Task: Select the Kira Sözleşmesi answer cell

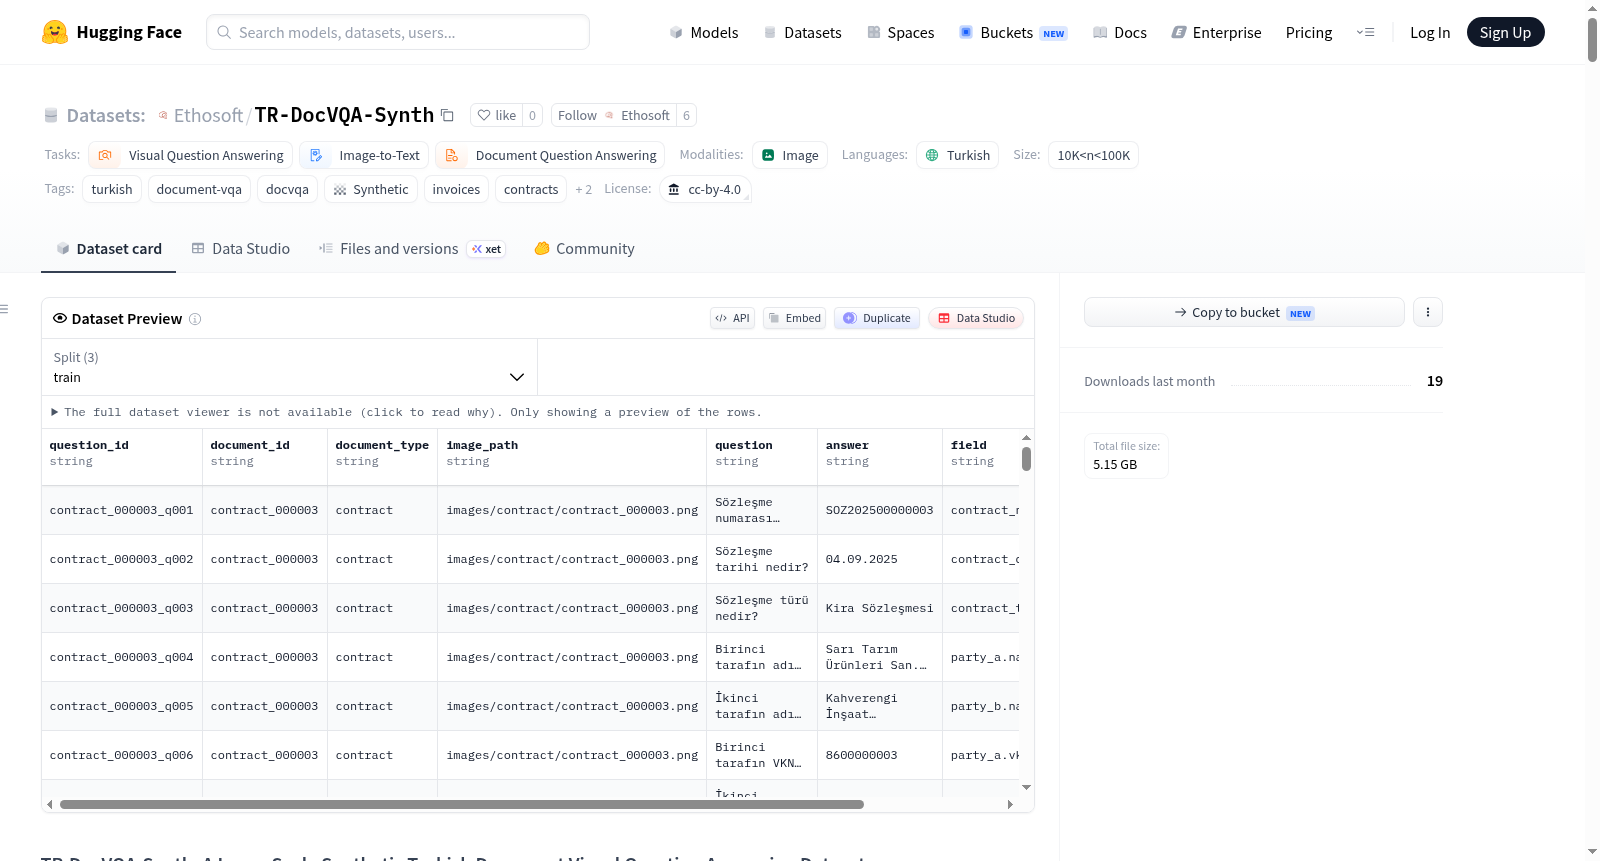Action: point(880,608)
